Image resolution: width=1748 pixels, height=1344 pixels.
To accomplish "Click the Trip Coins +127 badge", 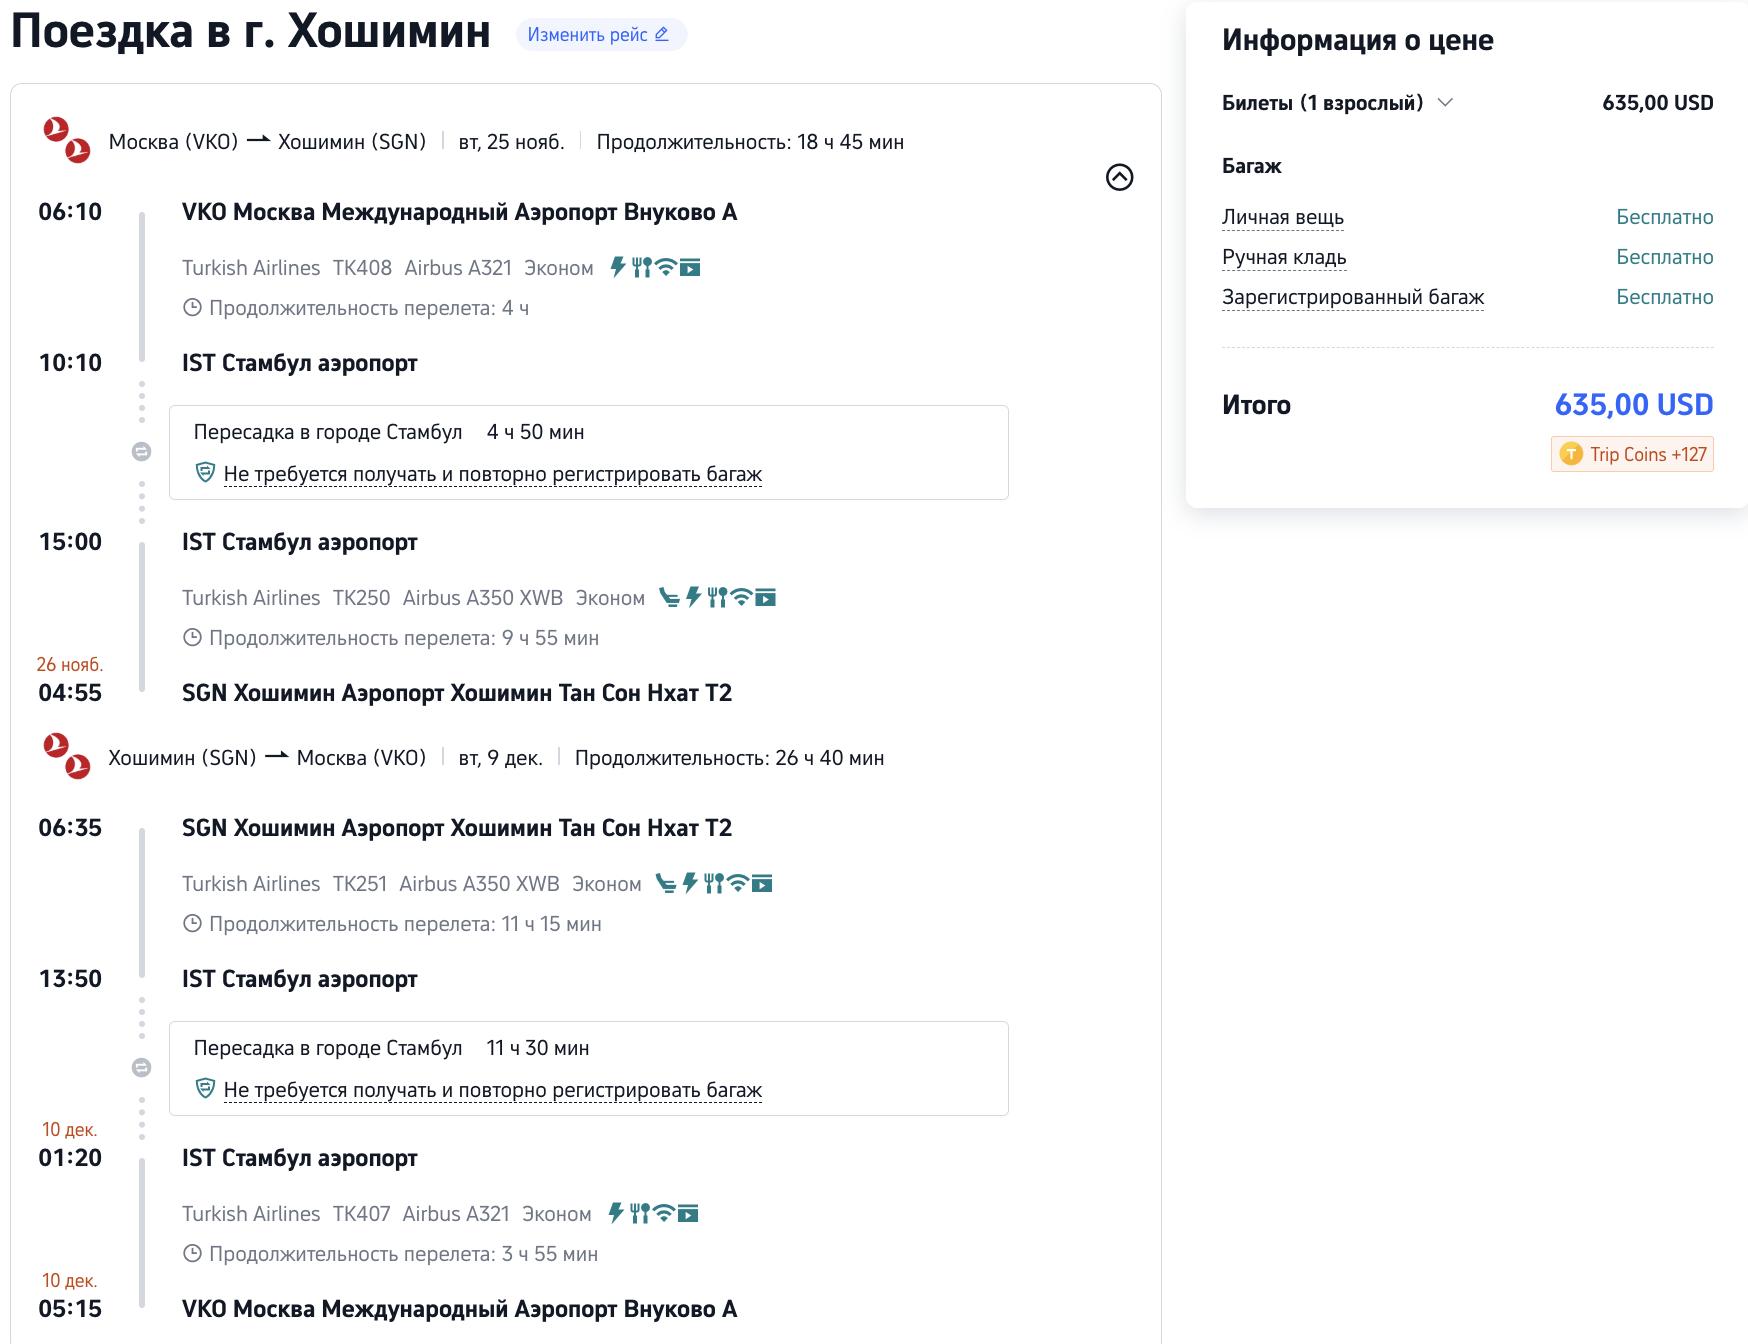I will pos(1632,454).
